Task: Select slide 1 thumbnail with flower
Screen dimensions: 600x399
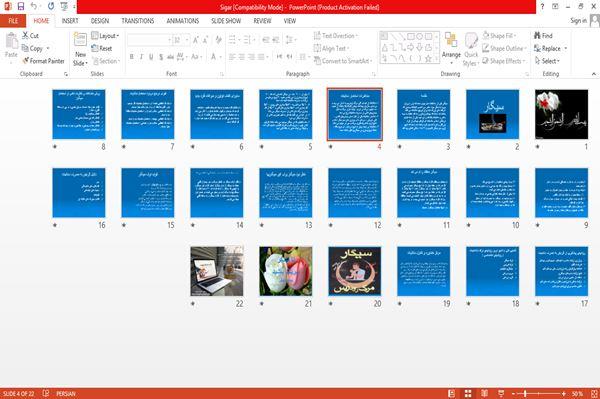Action: 561,114
